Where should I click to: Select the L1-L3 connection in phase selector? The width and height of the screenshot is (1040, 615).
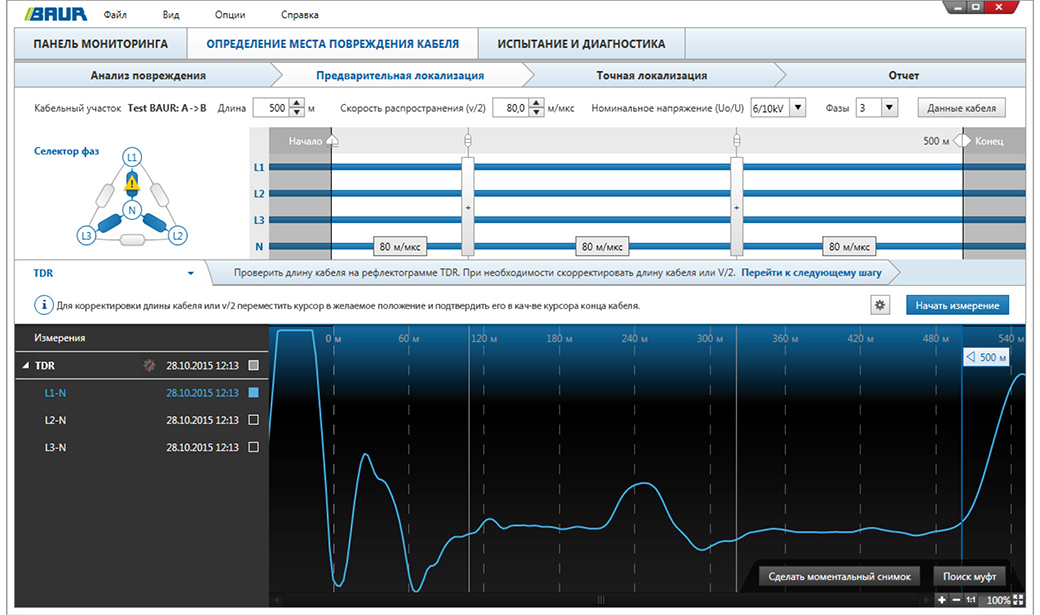(x=105, y=195)
